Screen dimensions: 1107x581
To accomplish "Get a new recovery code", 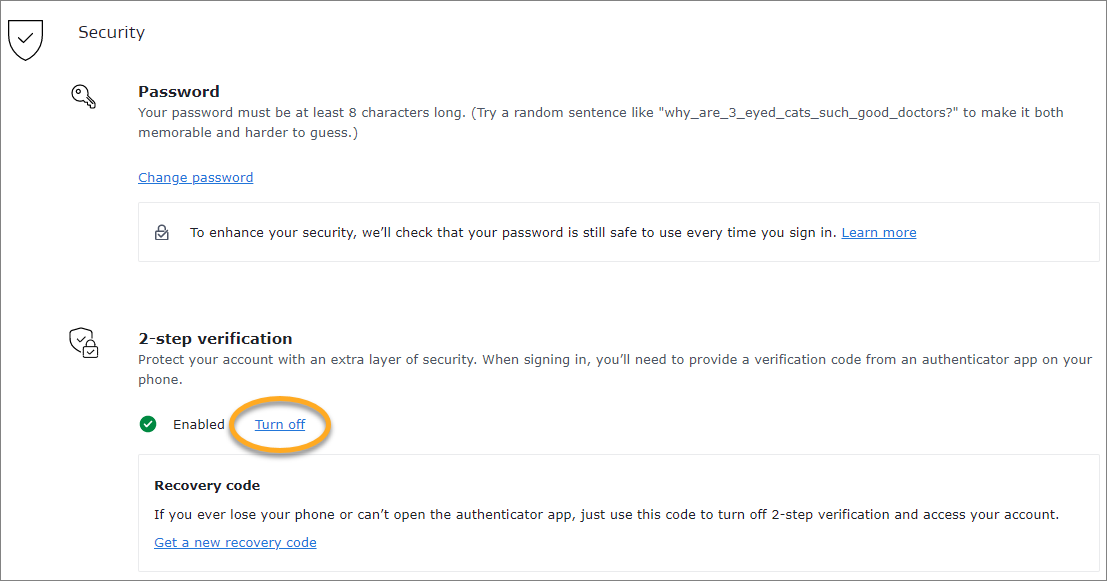I will (x=235, y=543).
